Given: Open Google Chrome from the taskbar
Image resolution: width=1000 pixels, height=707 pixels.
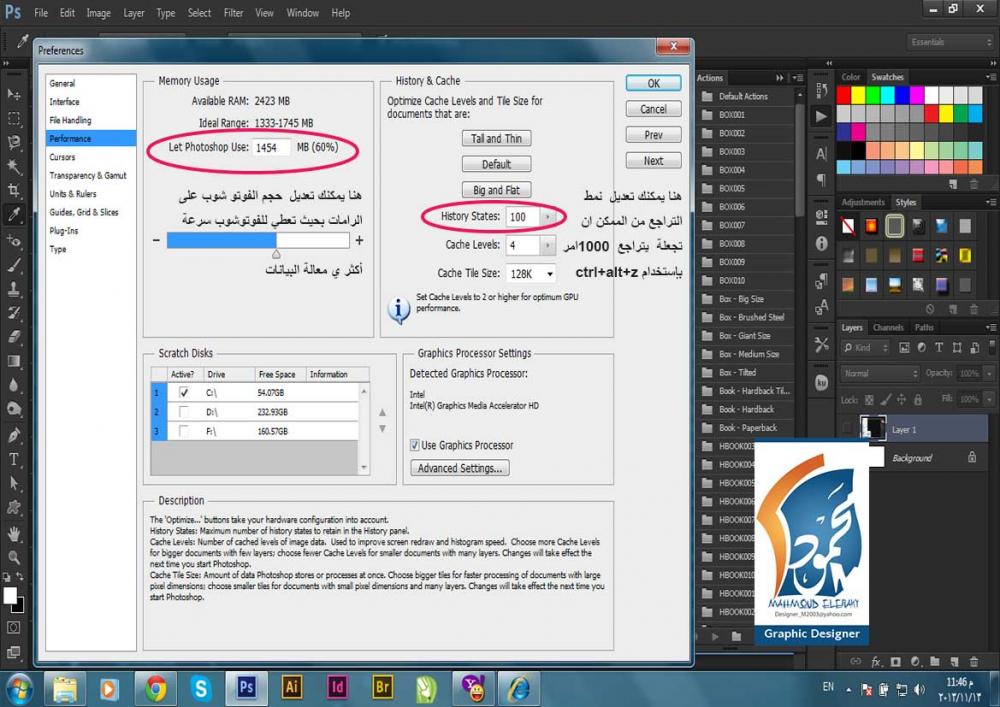Looking at the screenshot, I should point(156,688).
